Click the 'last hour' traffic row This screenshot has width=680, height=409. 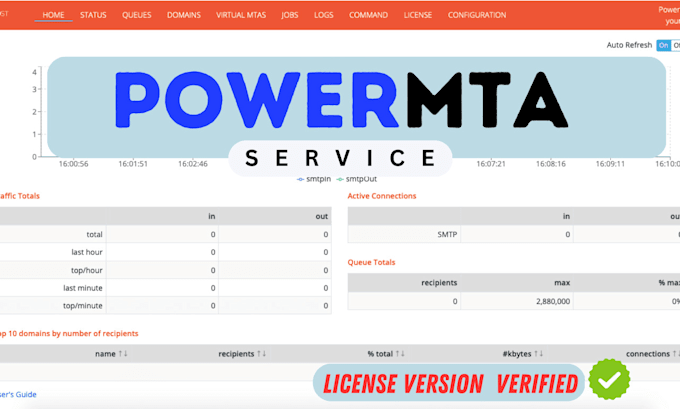[x=165, y=252]
